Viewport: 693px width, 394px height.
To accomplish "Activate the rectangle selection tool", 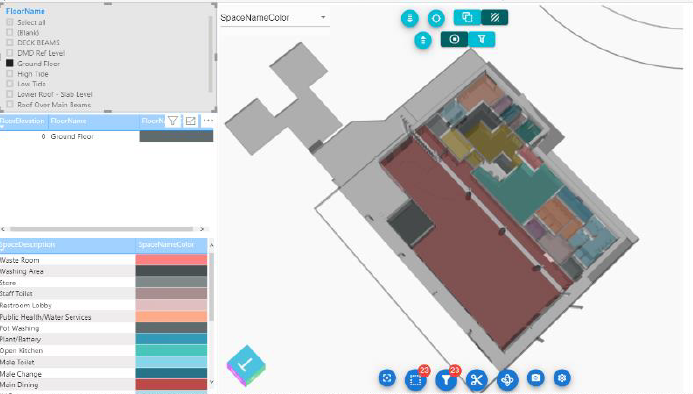I will [415, 379].
